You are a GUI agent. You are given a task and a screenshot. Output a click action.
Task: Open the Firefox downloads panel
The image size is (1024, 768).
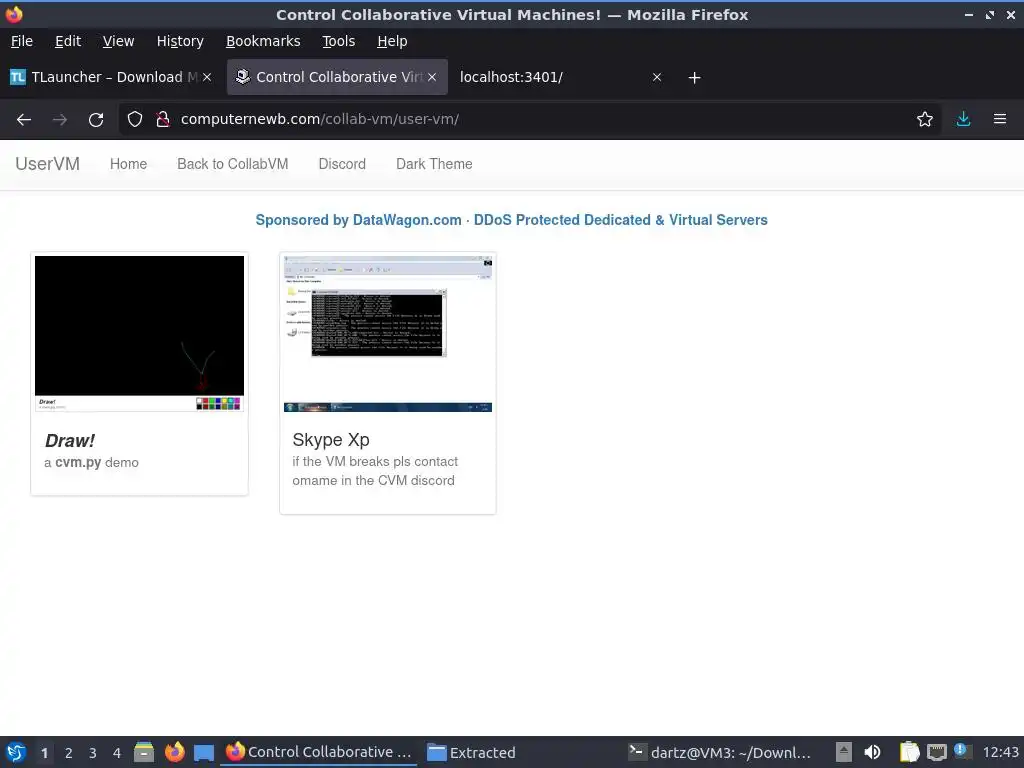click(963, 119)
